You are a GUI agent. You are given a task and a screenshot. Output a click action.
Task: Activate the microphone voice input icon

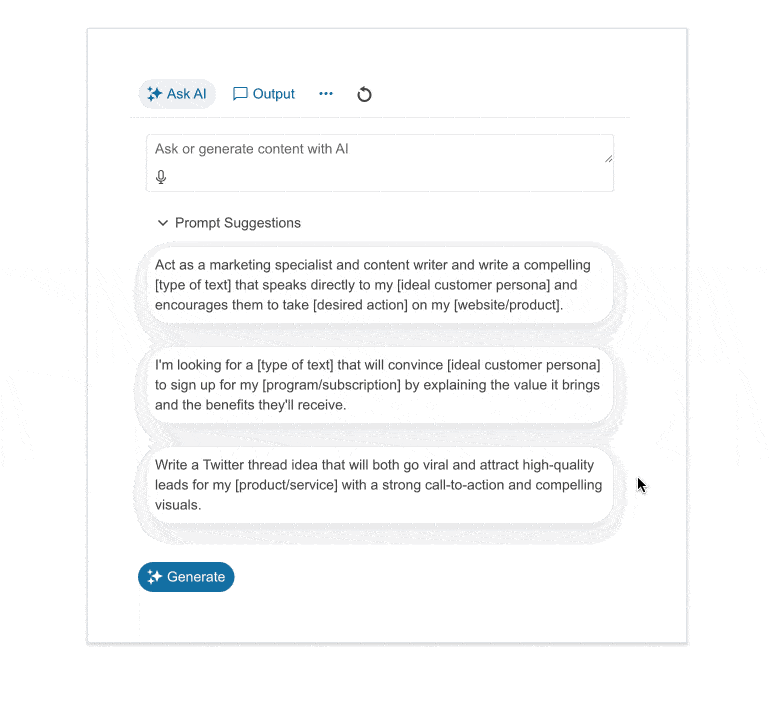(x=161, y=177)
